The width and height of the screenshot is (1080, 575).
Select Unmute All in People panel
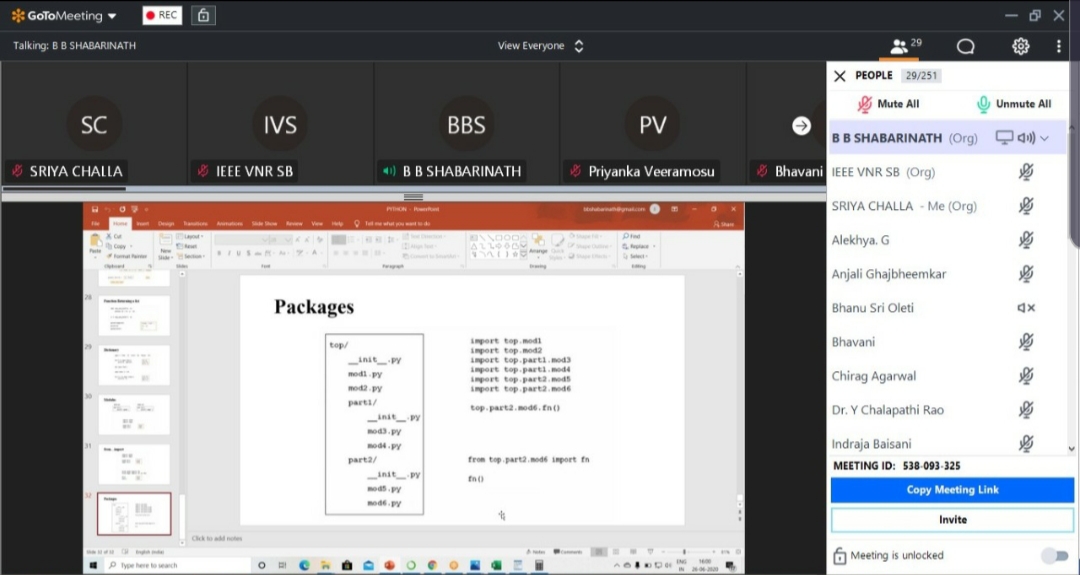1013,104
